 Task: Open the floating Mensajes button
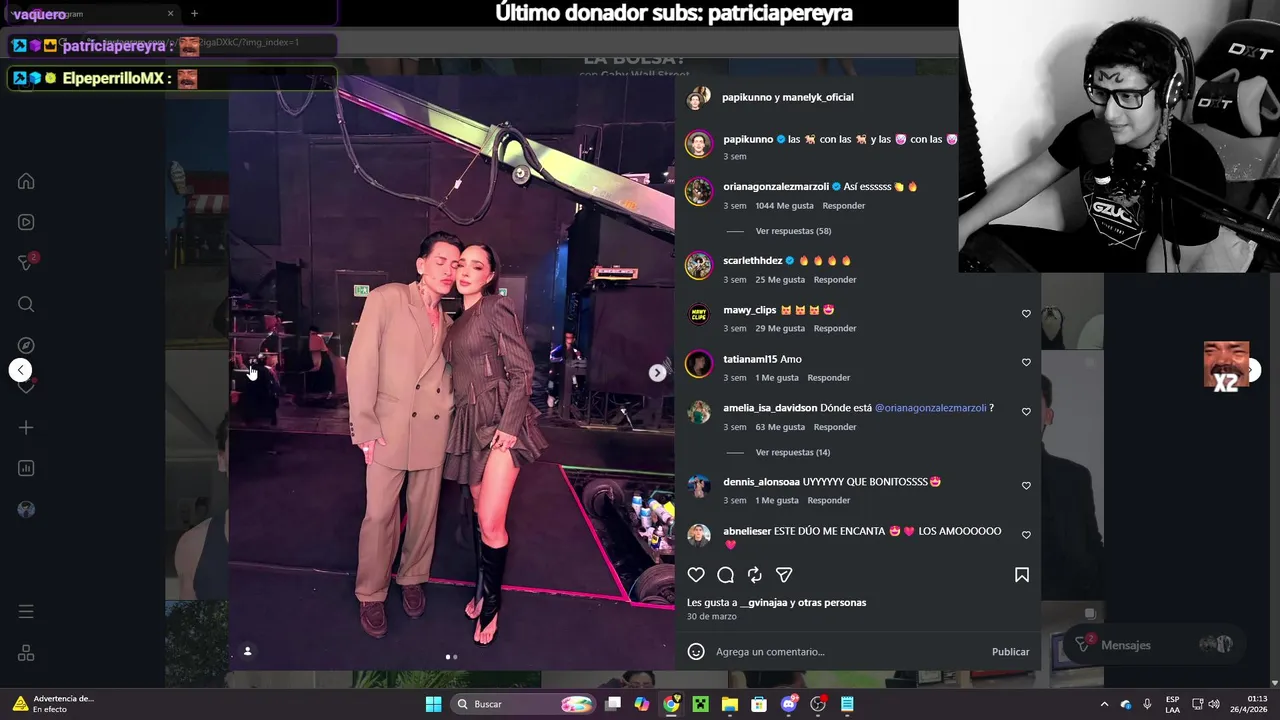pos(1156,645)
